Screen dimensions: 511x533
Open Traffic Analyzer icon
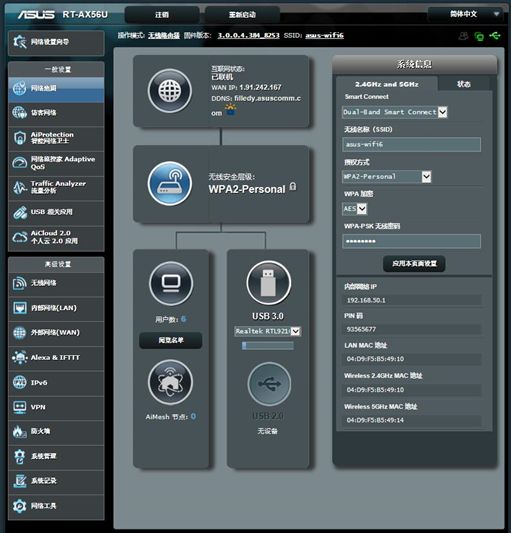19,187
